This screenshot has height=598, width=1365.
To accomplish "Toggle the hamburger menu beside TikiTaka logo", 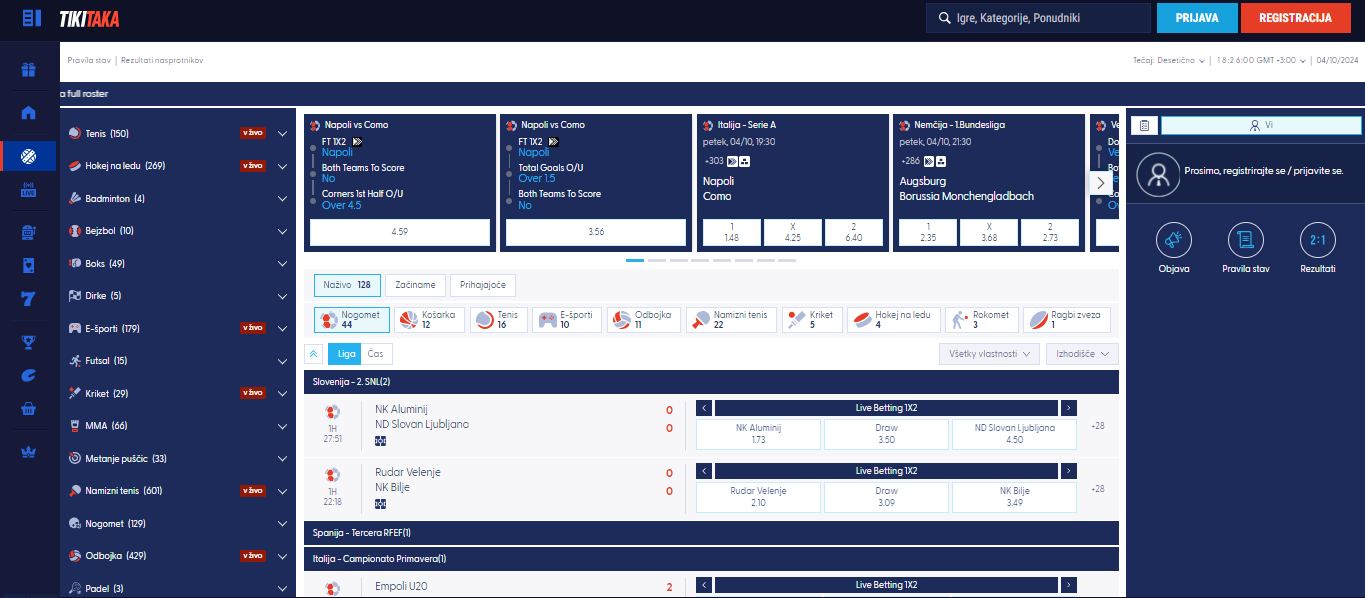I will (31, 18).
